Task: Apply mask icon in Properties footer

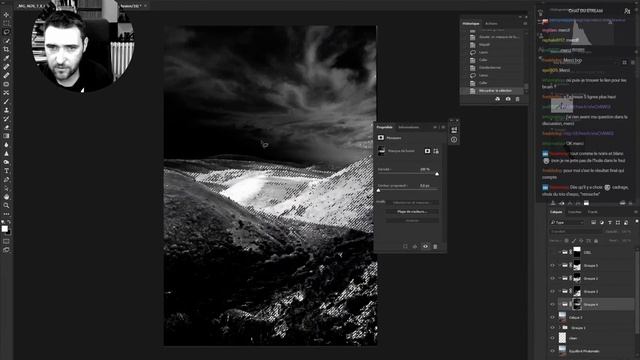Action: (x=415, y=247)
